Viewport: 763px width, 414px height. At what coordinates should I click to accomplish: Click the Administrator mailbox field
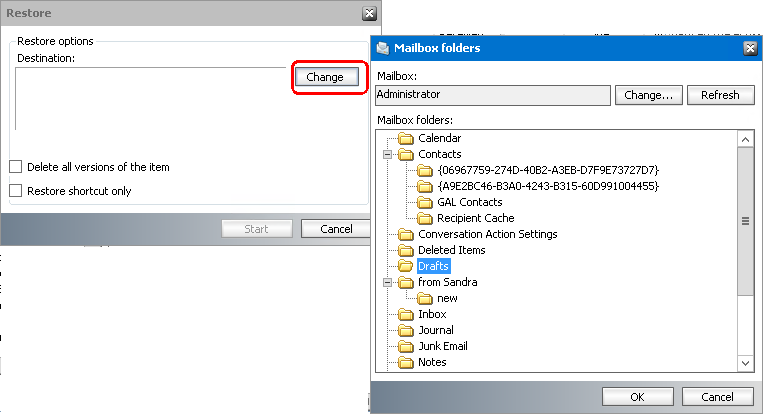click(x=493, y=95)
